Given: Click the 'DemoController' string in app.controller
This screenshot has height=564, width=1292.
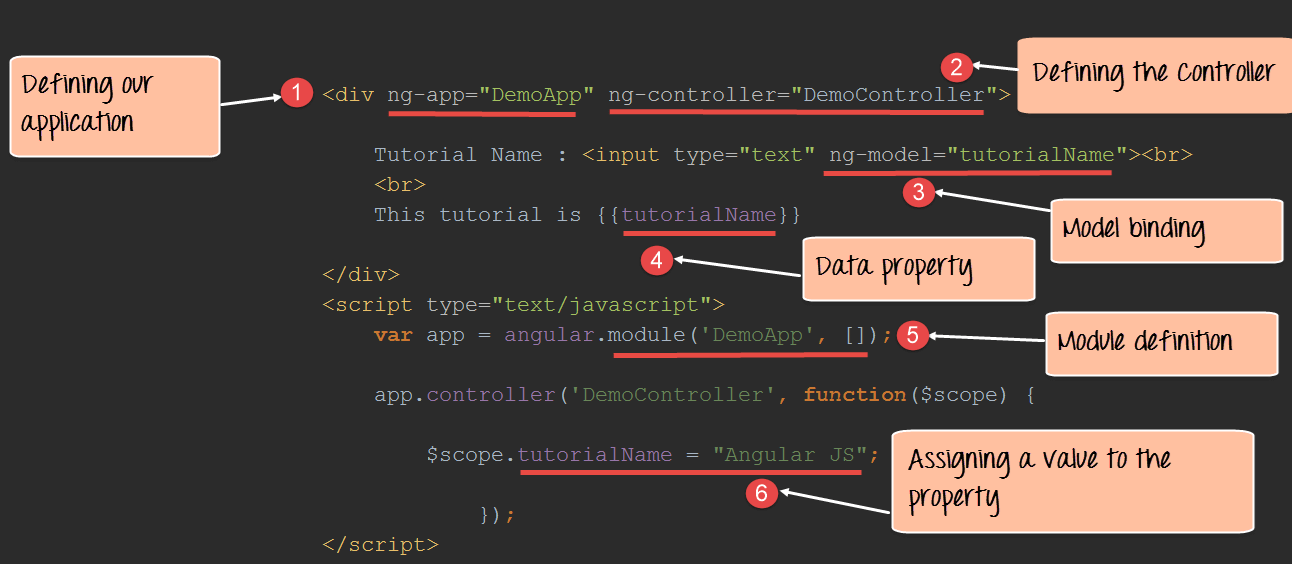Looking at the screenshot, I should [x=673, y=395].
